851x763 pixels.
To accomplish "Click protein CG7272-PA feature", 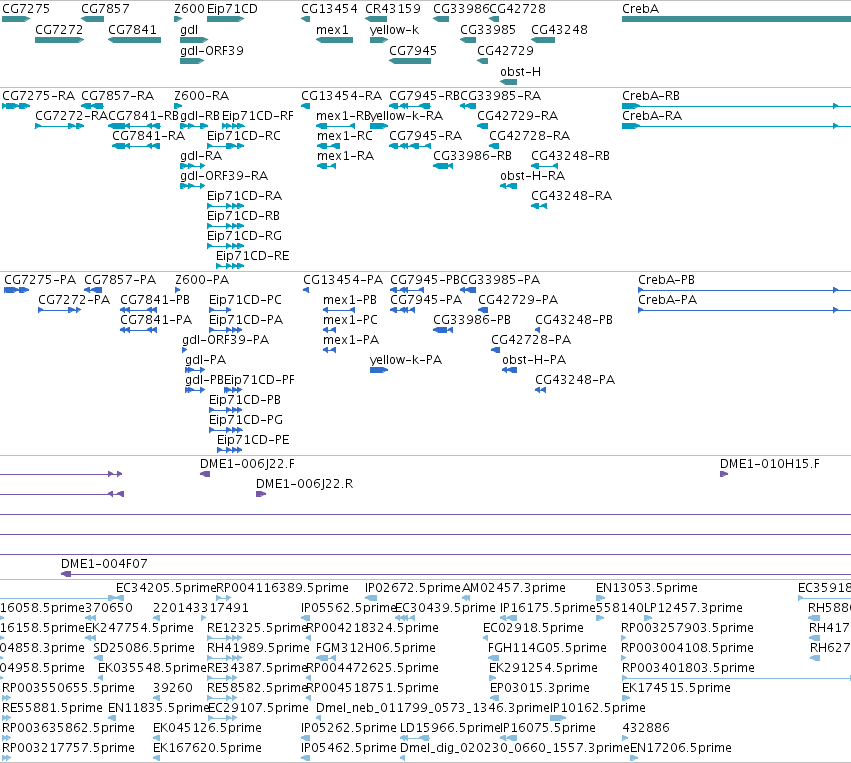I will coord(60,310).
